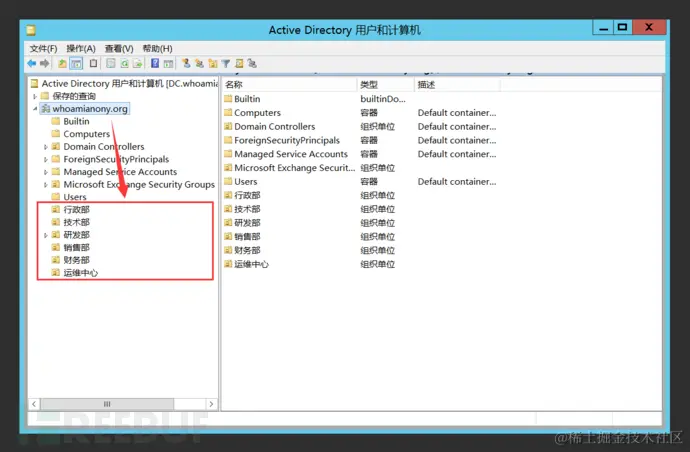The height and width of the screenshot is (452, 690).
Task: Click the gray Forward arrow in the toolbar
Action: coord(44,64)
